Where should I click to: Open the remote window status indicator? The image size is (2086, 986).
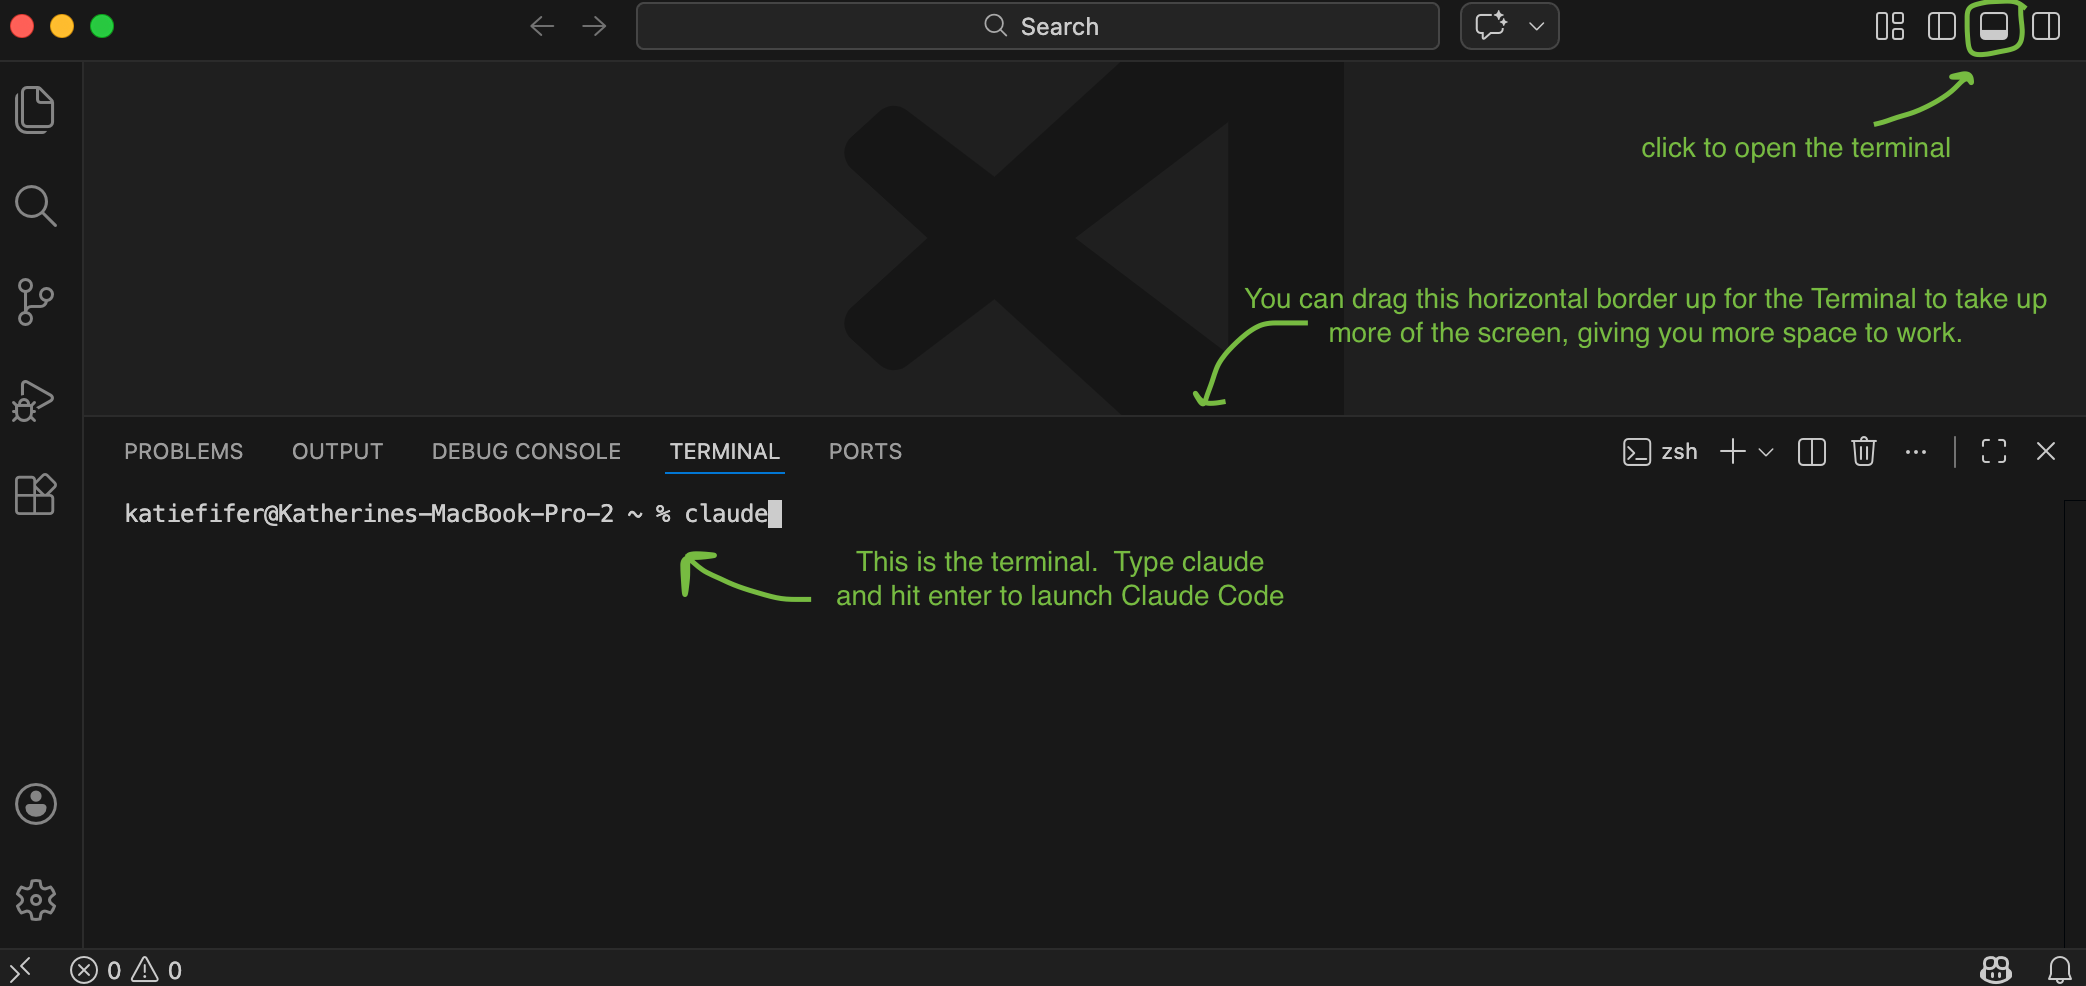[x=20, y=970]
